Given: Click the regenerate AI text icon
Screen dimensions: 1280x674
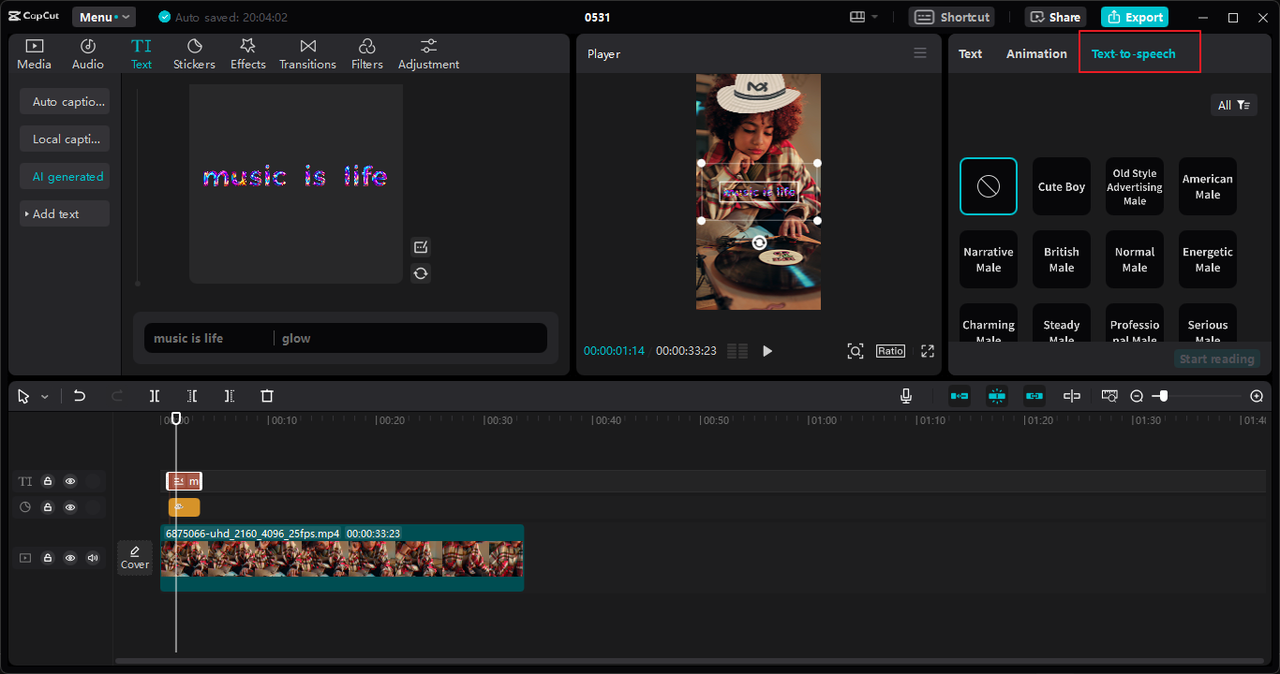Looking at the screenshot, I should click(421, 273).
